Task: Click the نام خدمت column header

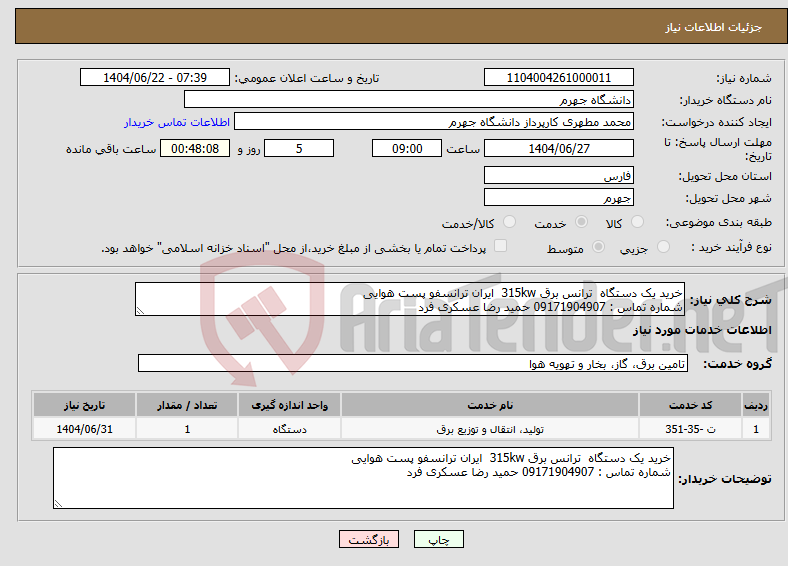Action: (490, 405)
